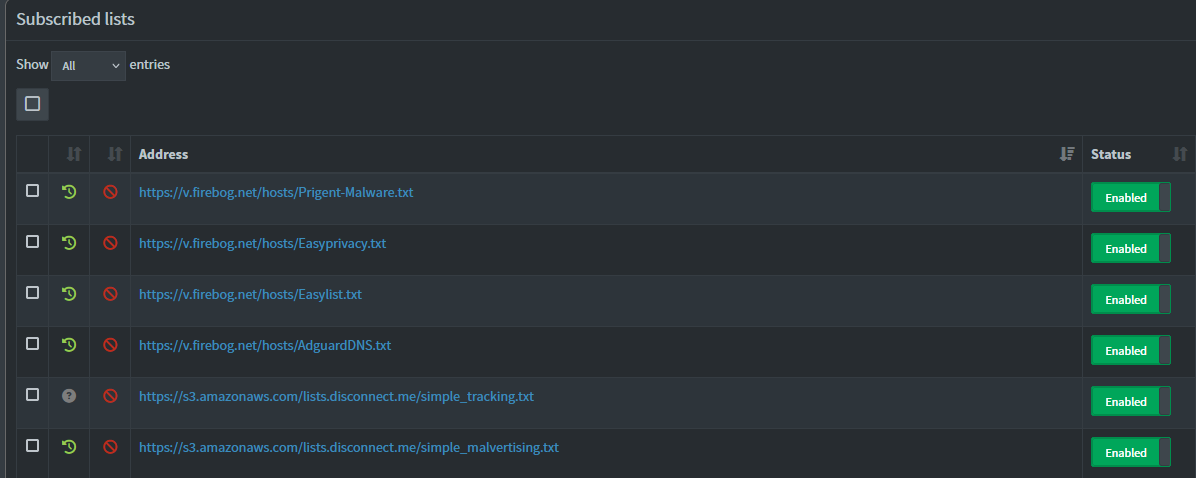
Task: Open the Easyprivacy.txt list link
Action: pyautogui.click(x=262, y=243)
